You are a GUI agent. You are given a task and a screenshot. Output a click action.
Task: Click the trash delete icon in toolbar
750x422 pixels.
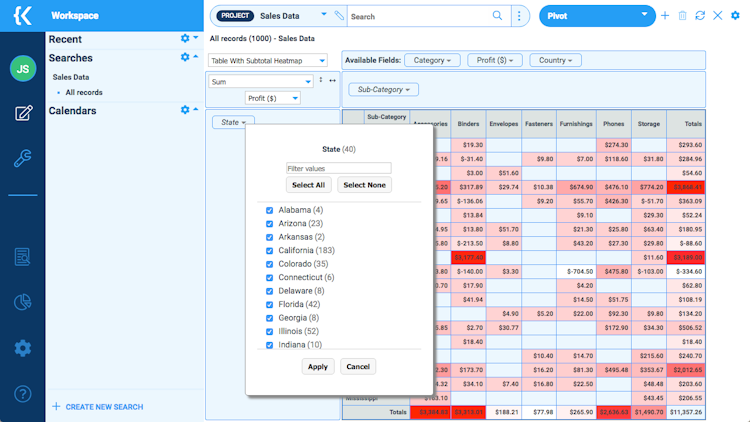point(683,16)
